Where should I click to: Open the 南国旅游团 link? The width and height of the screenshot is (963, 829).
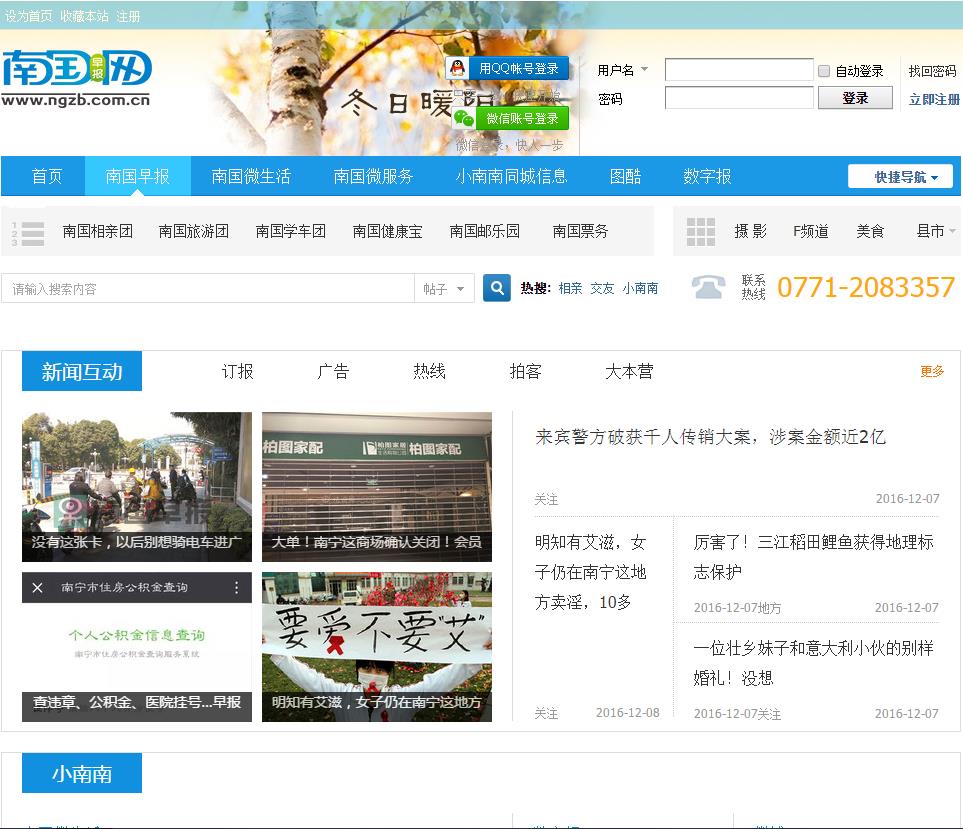193,232
